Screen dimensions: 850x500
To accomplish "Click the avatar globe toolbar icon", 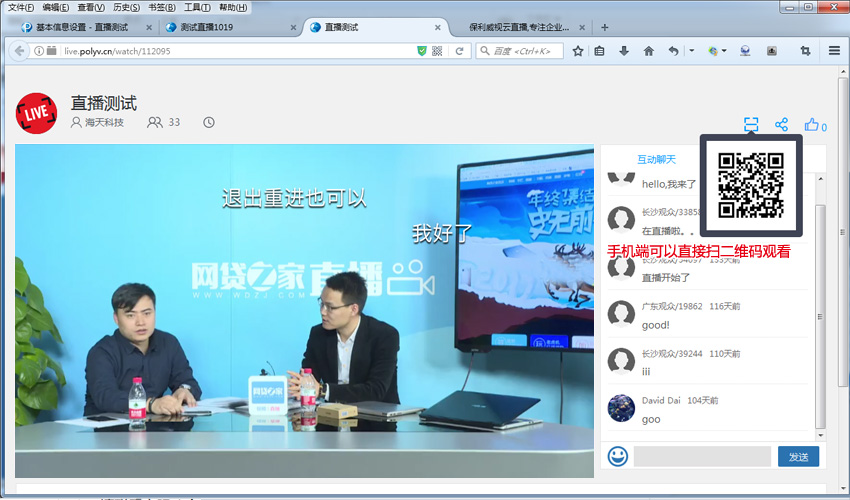I will [745, 51].
